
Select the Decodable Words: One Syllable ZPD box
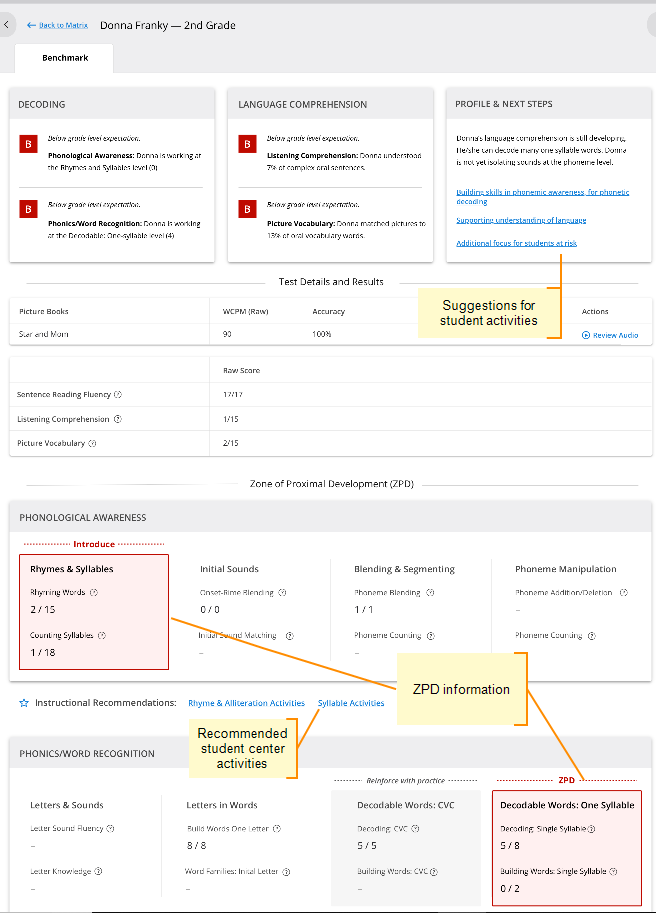coord(567,845)
